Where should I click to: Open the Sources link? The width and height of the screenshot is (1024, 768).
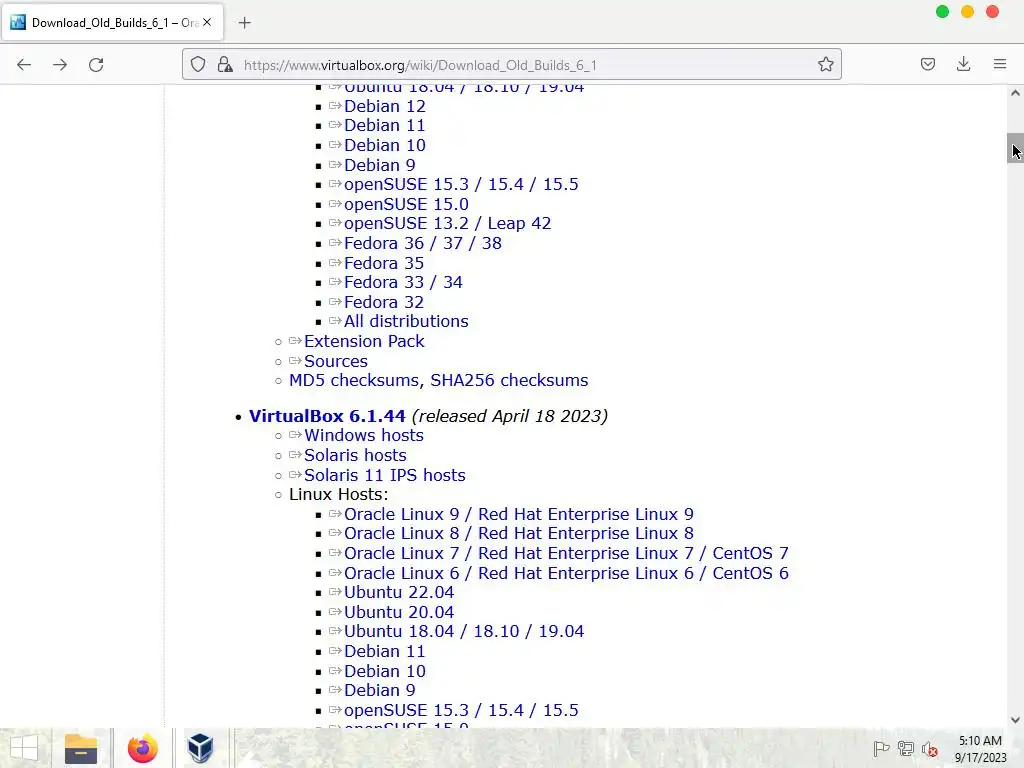pos(336,361)
